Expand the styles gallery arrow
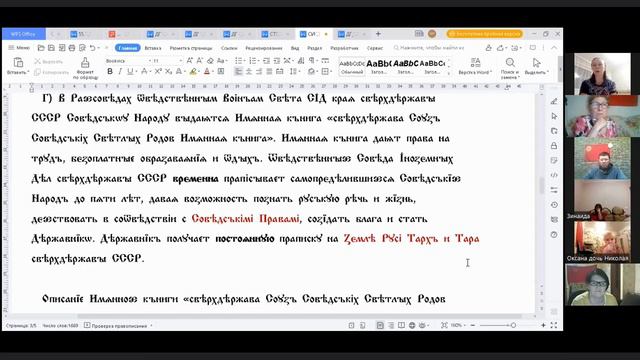Screen dimensions: 640x360 click(449, 72)
